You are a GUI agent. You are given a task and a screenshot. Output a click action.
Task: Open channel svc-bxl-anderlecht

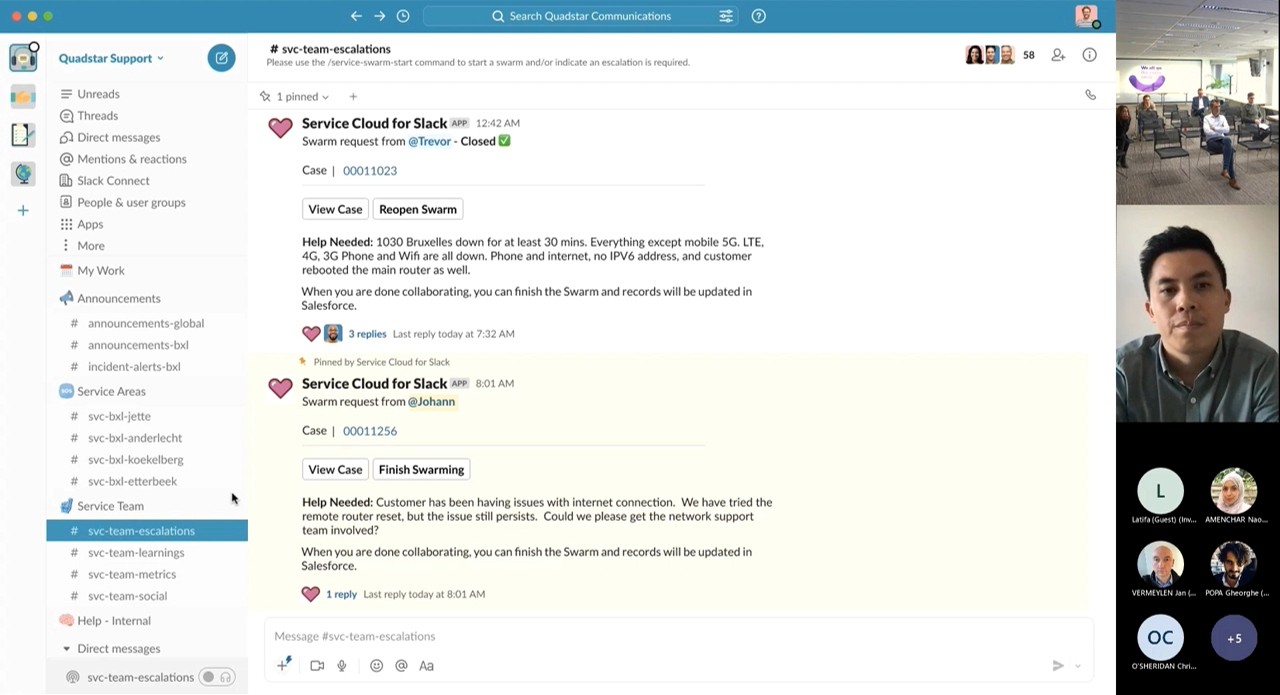tap(135, 438)
